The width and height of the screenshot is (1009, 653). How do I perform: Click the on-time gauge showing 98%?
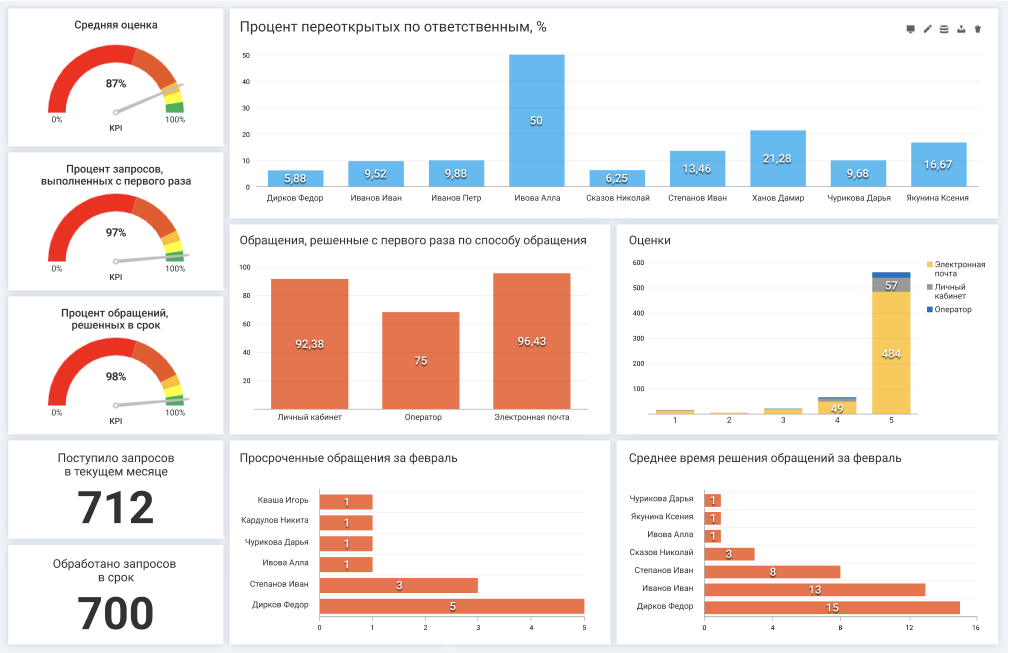(x=116, y=374)
